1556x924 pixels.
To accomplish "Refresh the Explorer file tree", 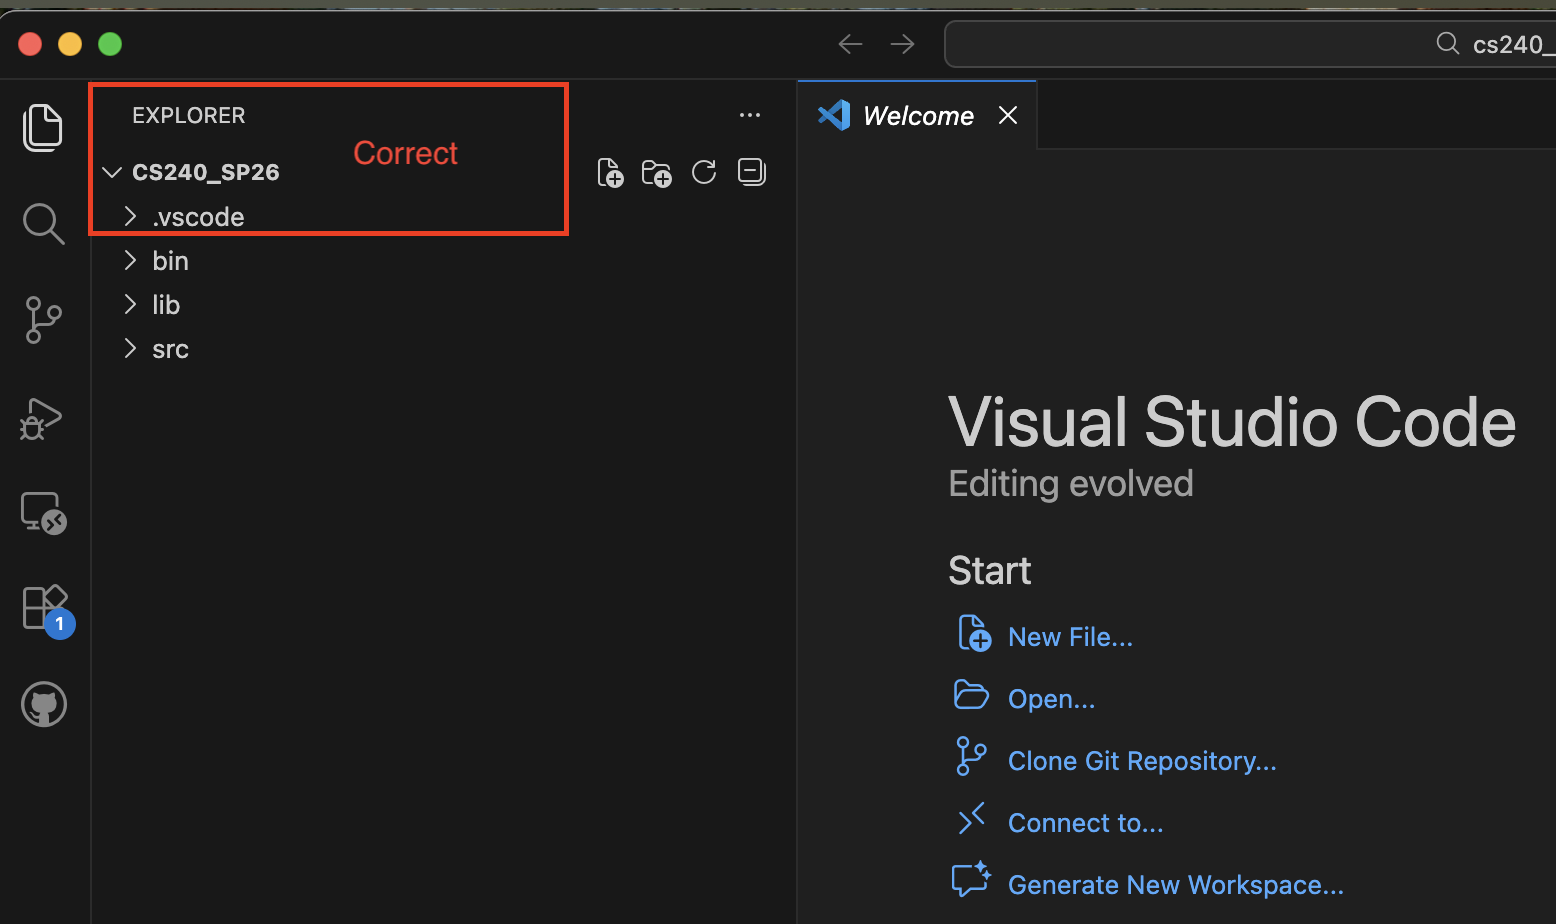I will [x=704, y=172].
